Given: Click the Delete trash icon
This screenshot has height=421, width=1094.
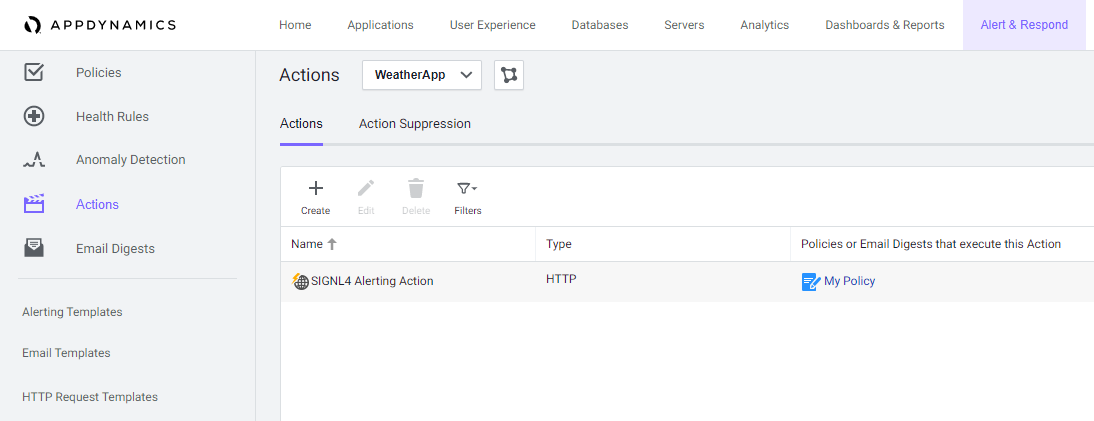Looking at the screenshot, I should (x=416, y=188).
